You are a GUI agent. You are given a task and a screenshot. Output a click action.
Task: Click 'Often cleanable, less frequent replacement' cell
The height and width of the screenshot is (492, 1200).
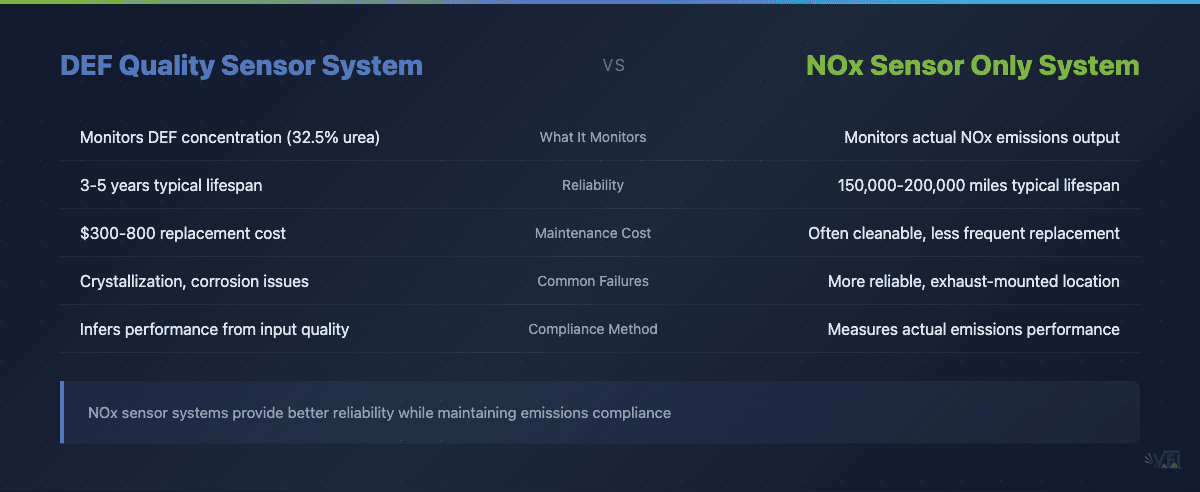pos(964,233)
